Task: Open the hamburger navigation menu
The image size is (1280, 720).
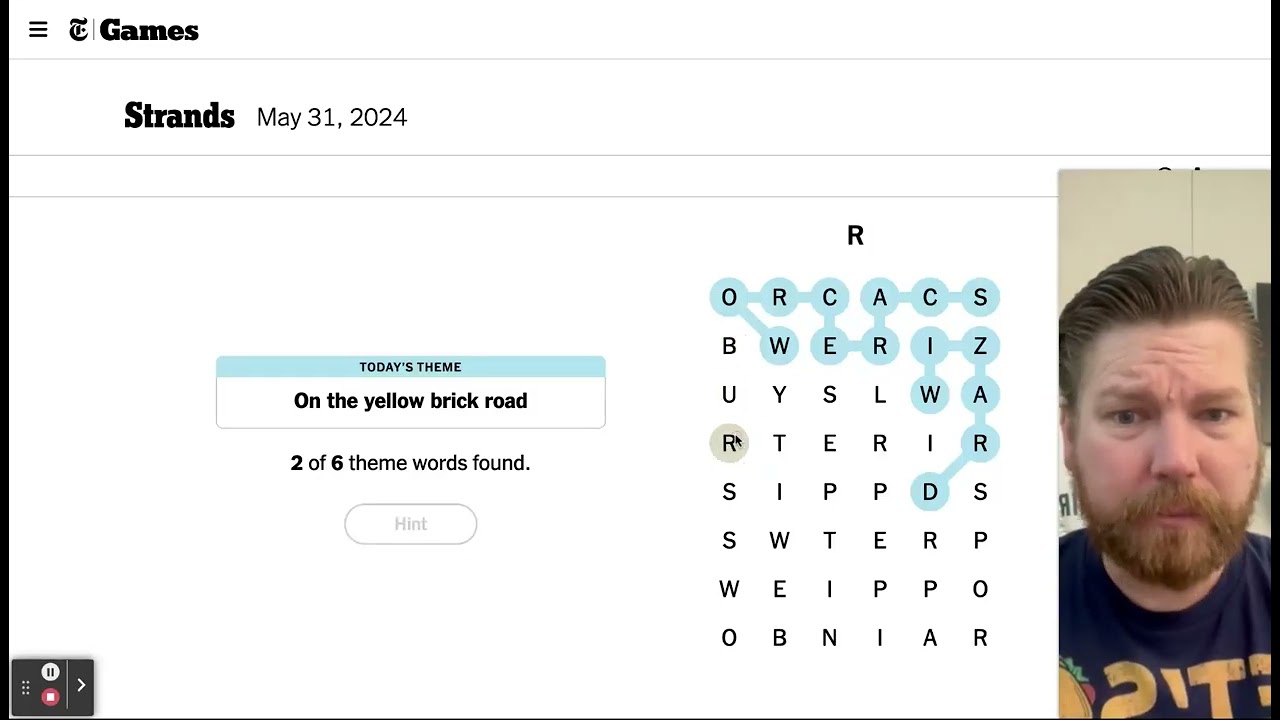Action: (x=38, y=30)
